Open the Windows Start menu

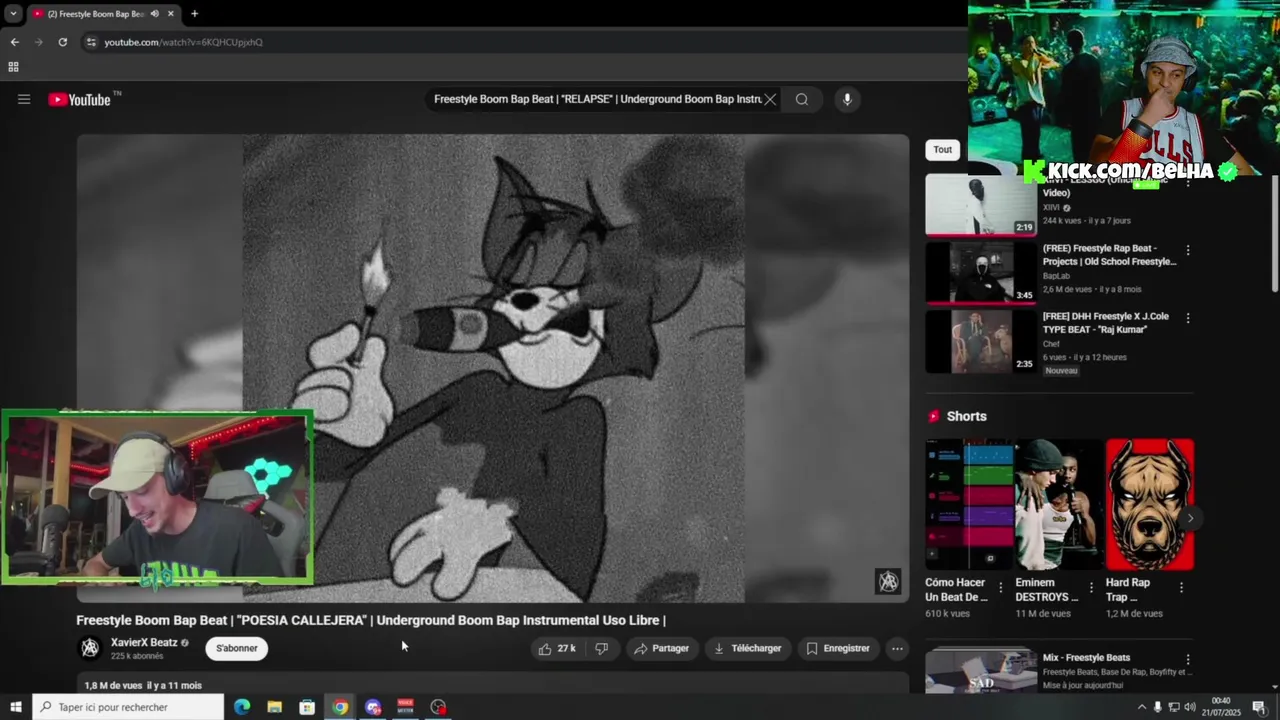click(15, 707)
